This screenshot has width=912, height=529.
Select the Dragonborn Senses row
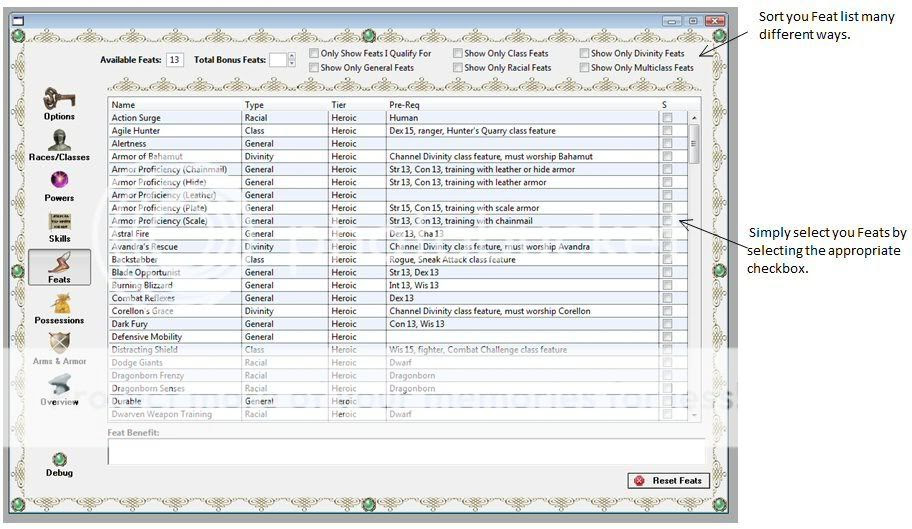pyautogui.click(x=397, y=388)
